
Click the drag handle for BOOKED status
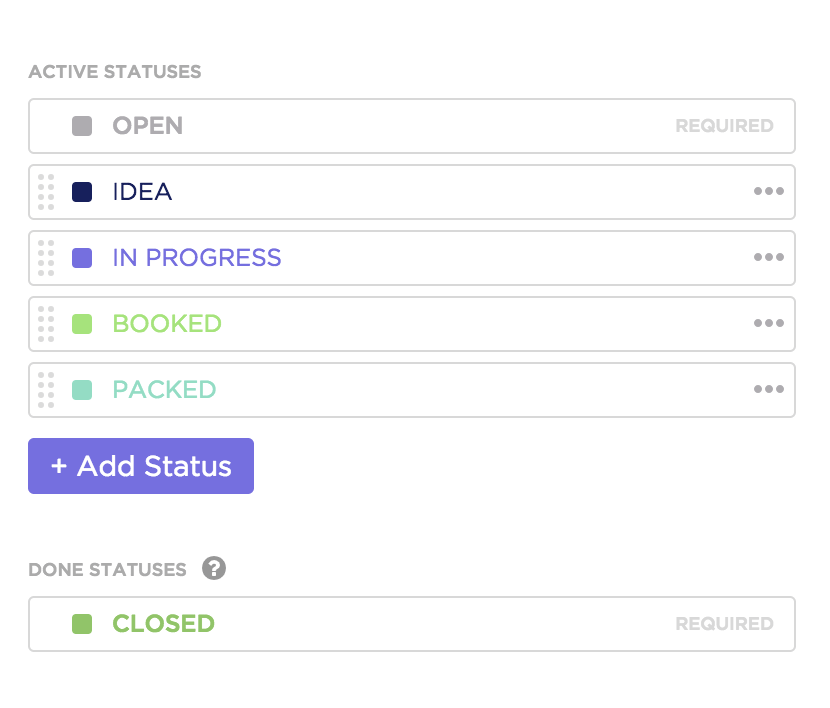[x=46, y=324]
